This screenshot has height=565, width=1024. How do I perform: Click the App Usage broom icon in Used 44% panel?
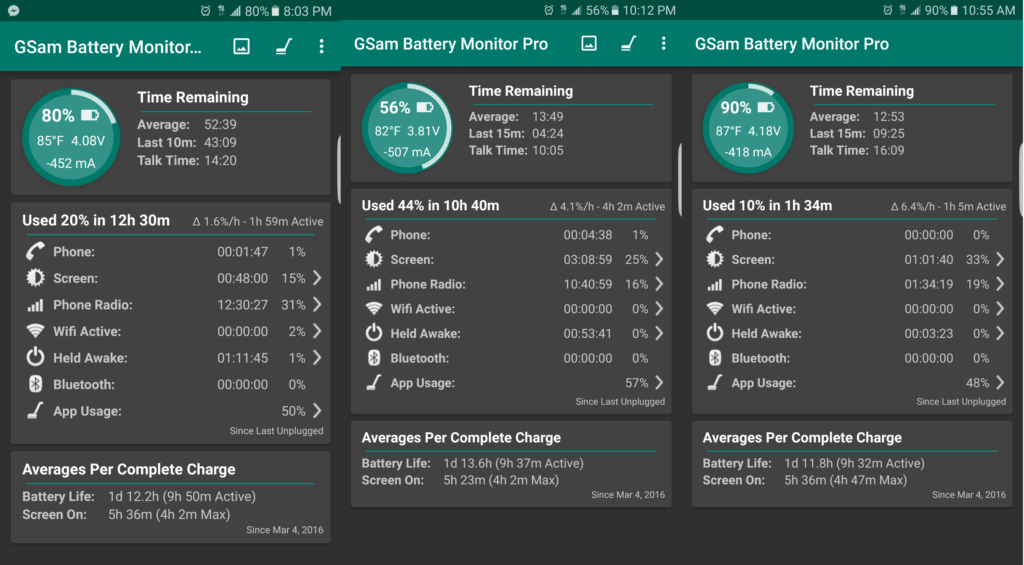click(374, 383)
